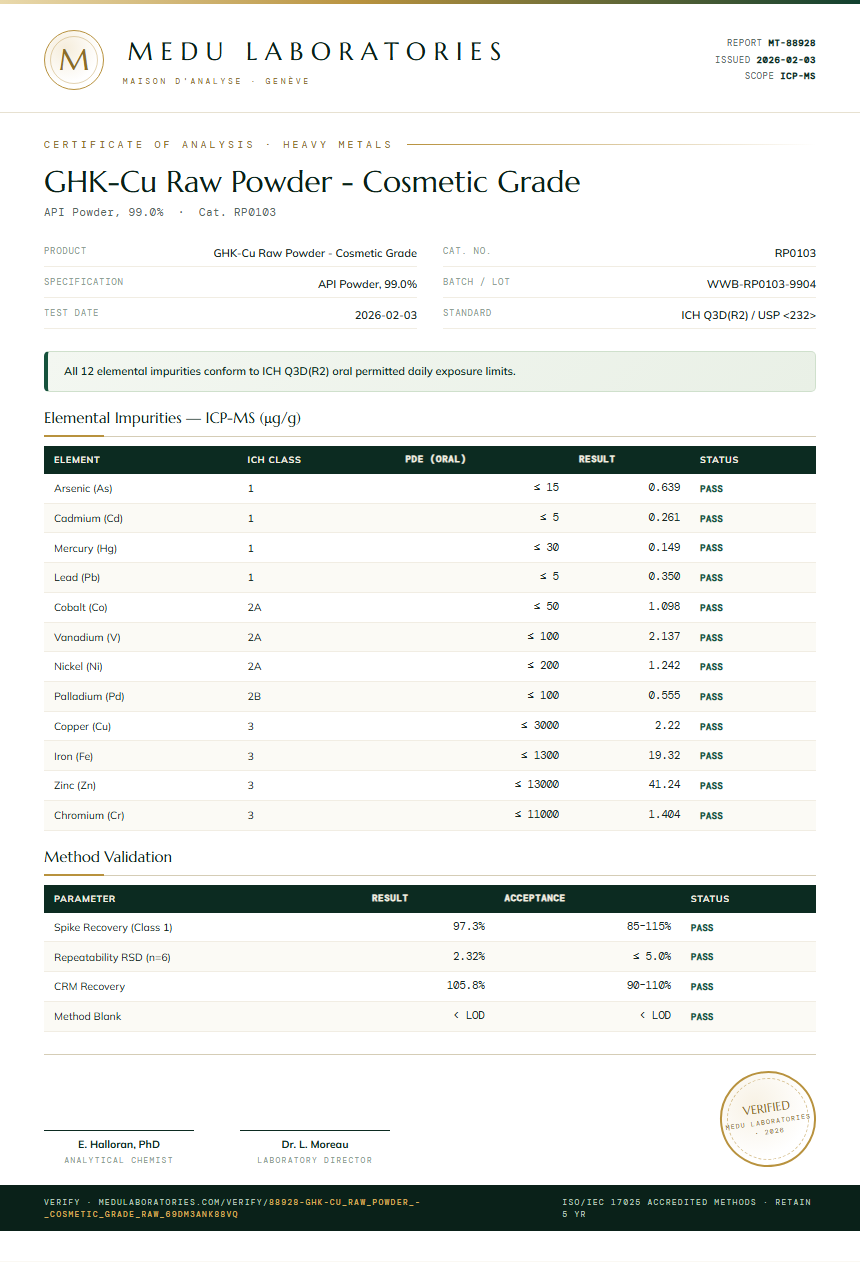Click the Cat. No. value RP0103
Image resolution: width=860 pixels, height=1262 pixels.
coord(795,253)
